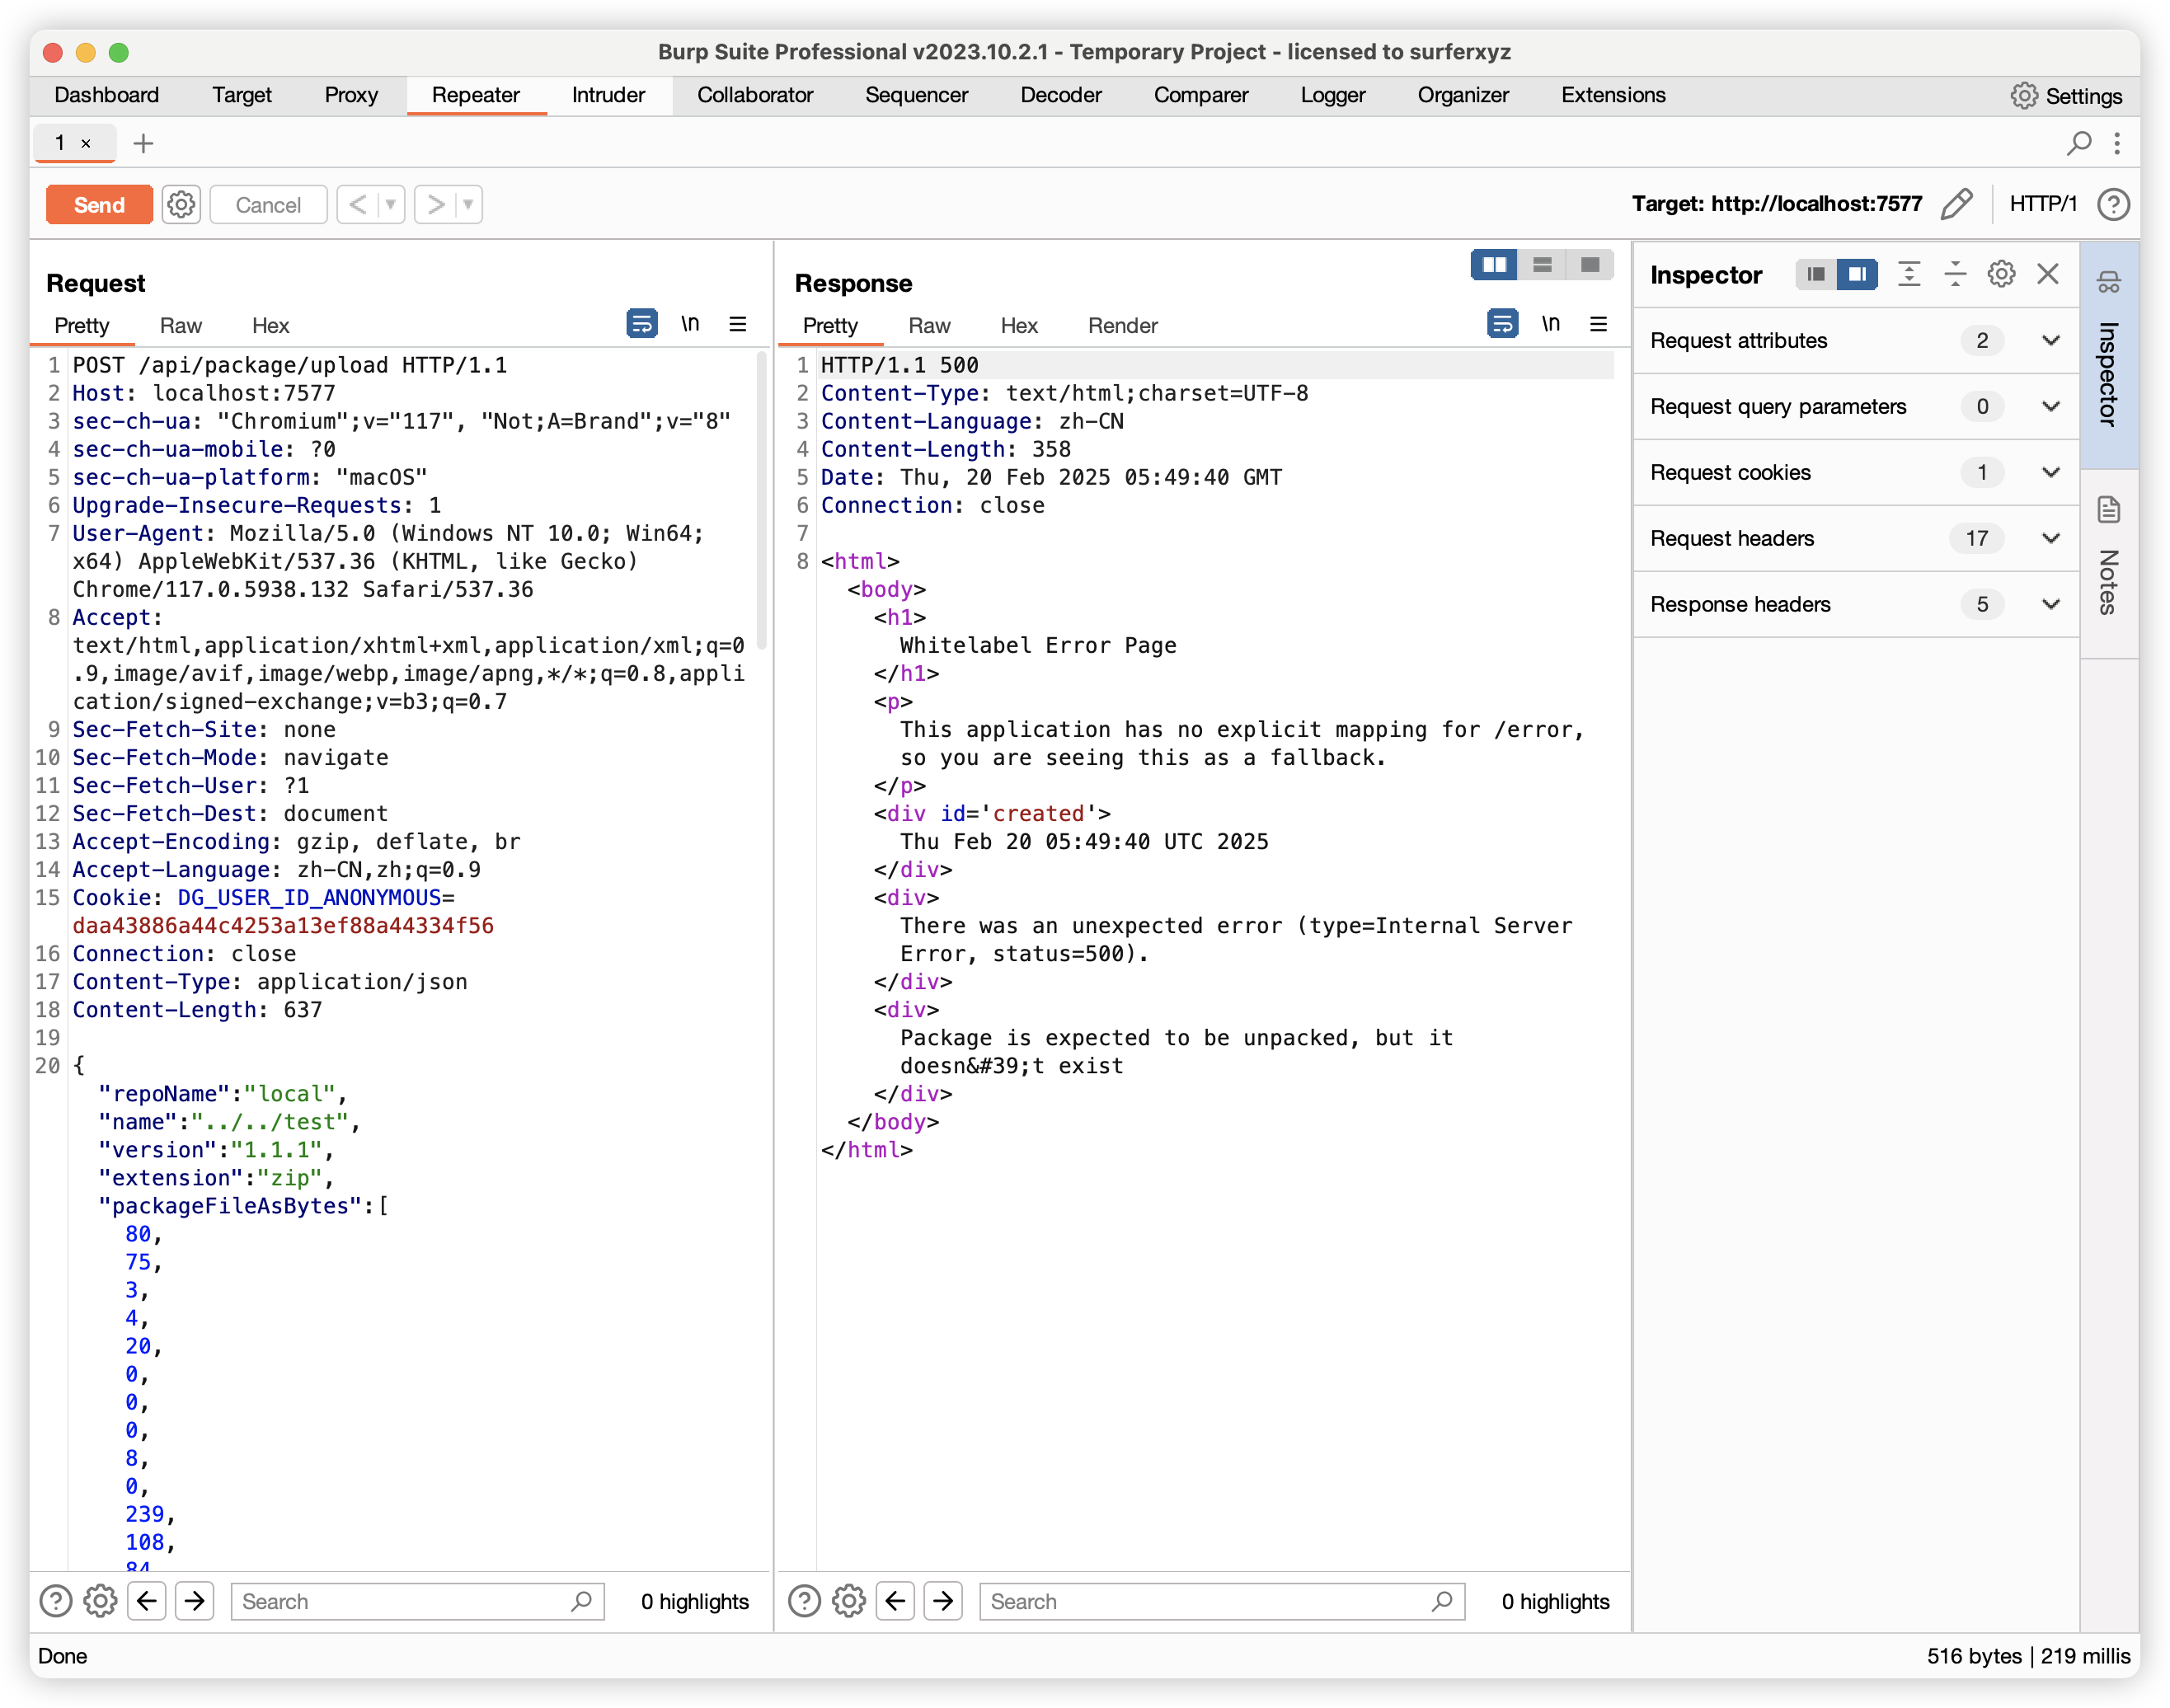Click Inspector side tab
Screen dimensions: 2170x1708
coord(2109,355)
